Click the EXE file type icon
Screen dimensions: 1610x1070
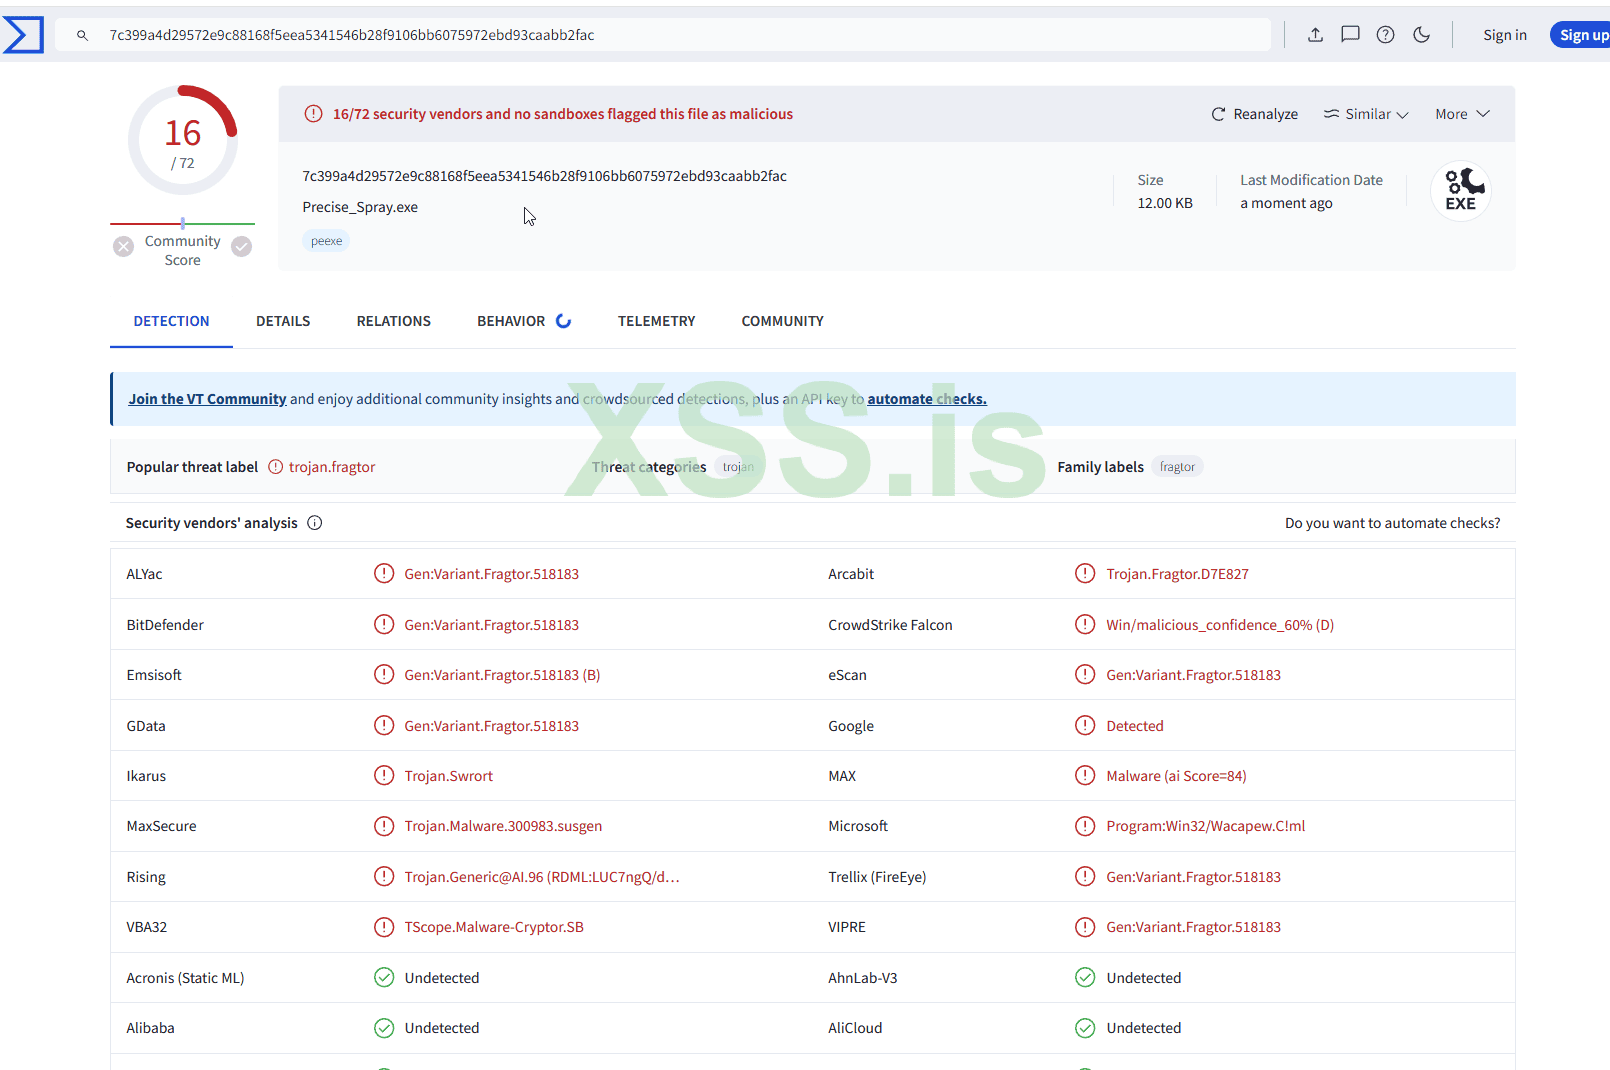click(x=1460, y=190)
